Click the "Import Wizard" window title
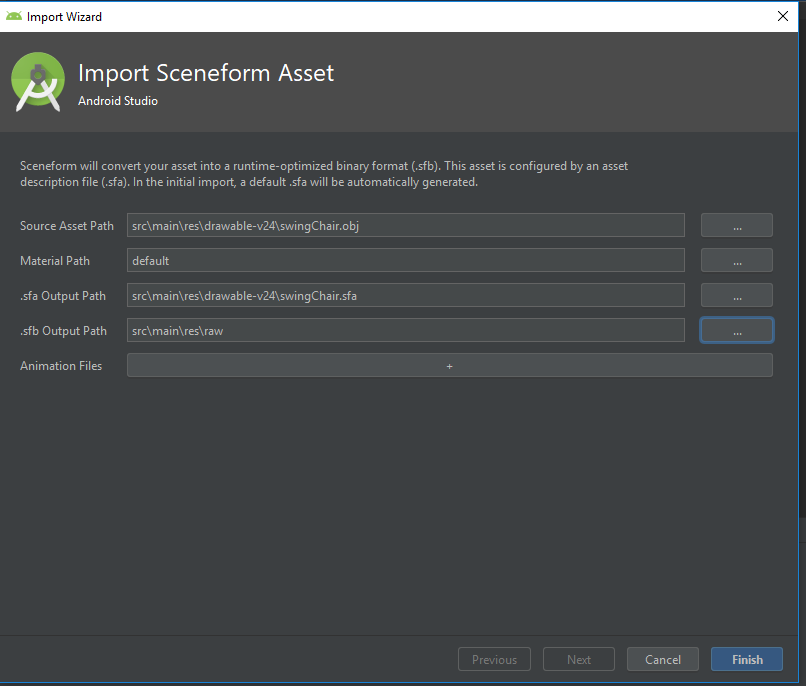This screenshot has width=806, height=686. coord(64,17)
